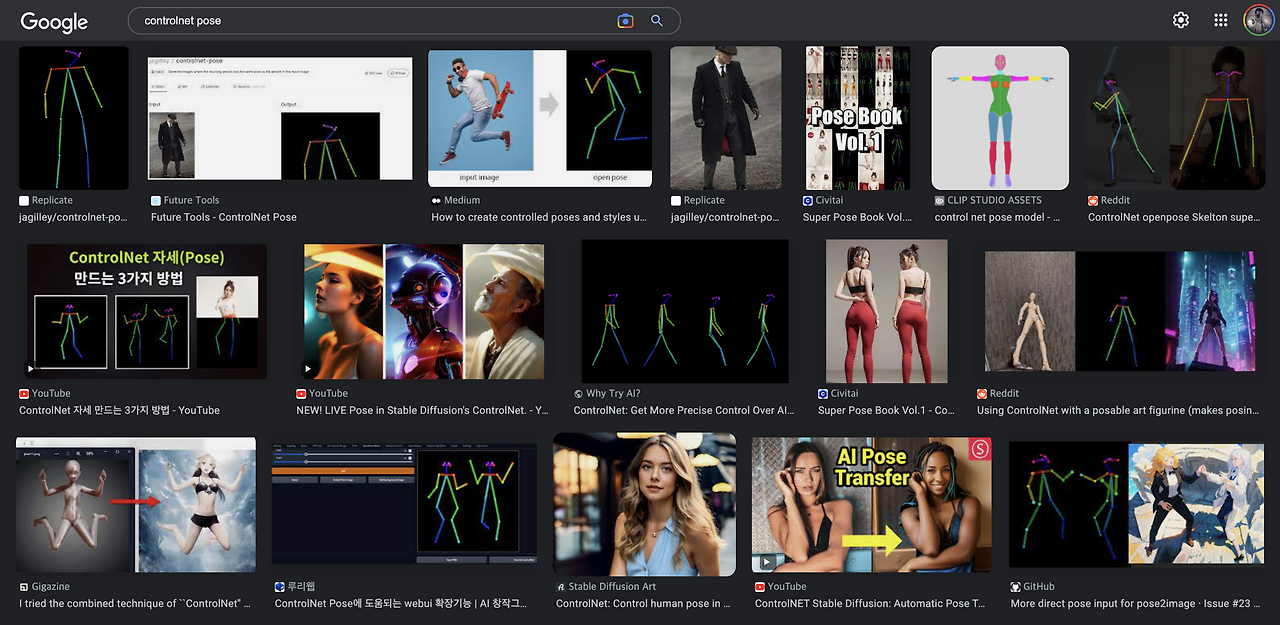The height and width of the screenshot is (625, 1280).
Task: Open the Google account avatar
Action: coord(1258,20)
